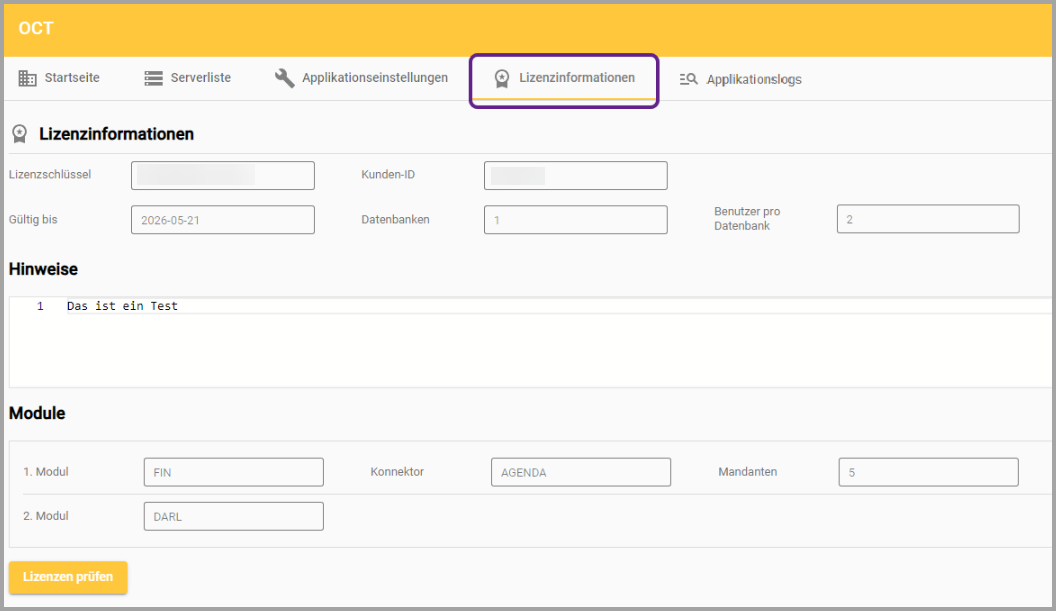Click the Kunden-ID field
Image resolution: width=1056 pixels, height=611 pixels.
575,175
